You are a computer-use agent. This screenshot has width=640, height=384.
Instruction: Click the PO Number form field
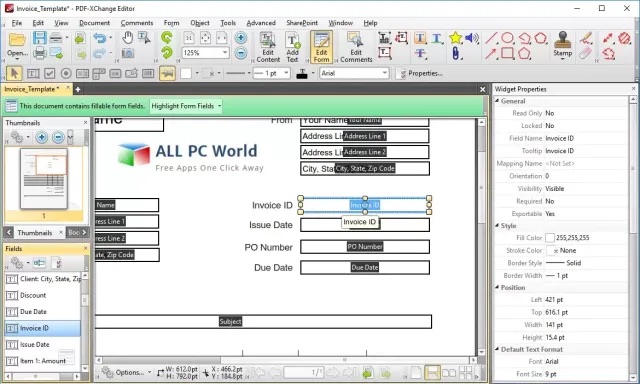(x=365, y=246)
